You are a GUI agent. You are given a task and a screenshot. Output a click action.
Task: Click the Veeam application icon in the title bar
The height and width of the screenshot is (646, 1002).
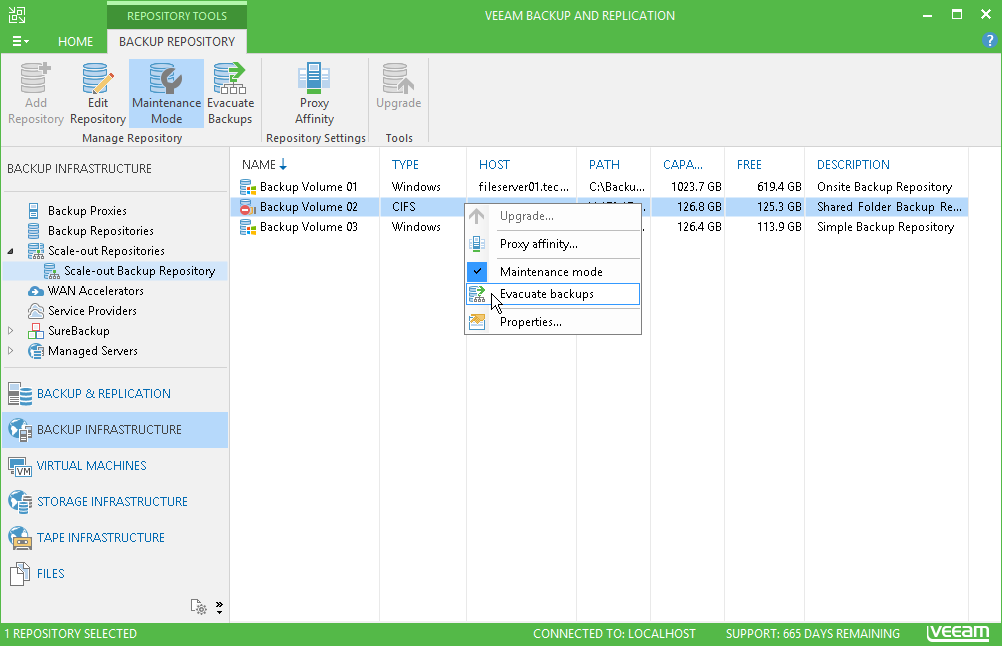coord(17,15)
